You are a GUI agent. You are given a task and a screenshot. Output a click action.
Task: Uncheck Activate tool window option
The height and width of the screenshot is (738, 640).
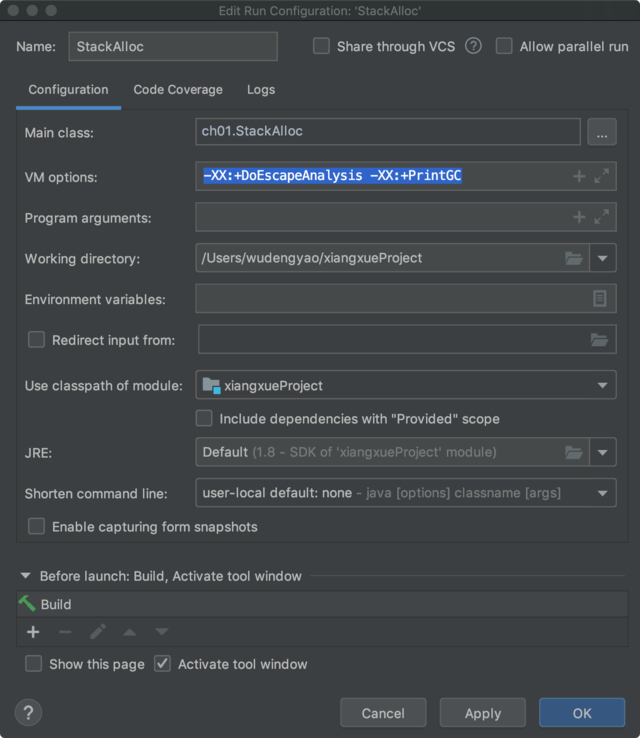[163, 664]
